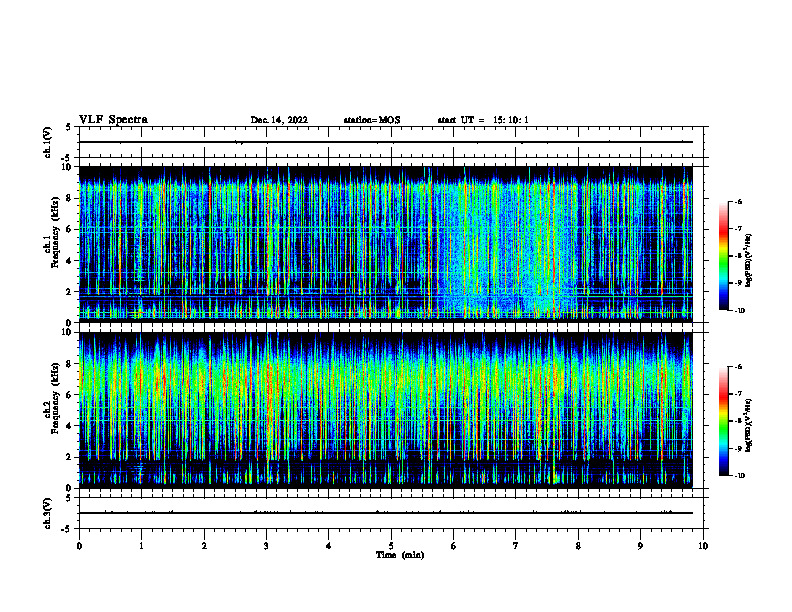Image resolution: width=792 pixels, height=612 pixels.
Task: Click the ch.1 spectrogram color scale bar
Action: click(723, 256)
